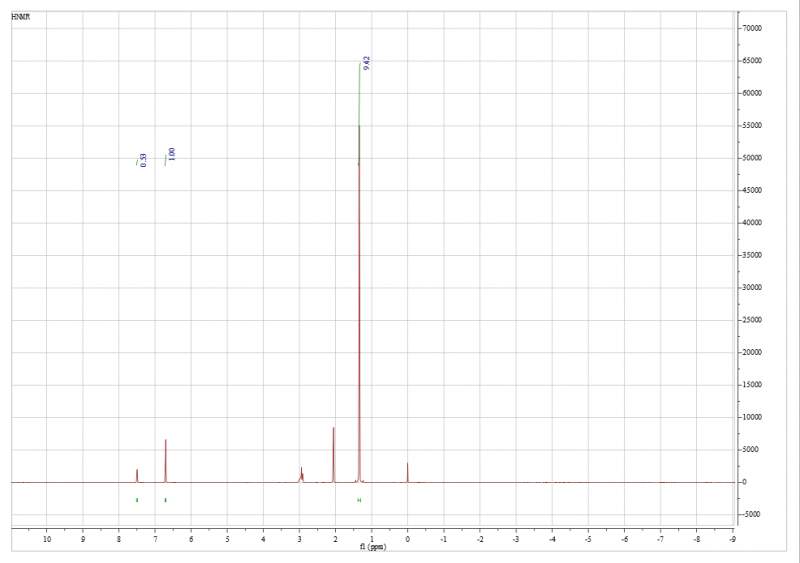Click the x-axis tick label -3
Image resolution: width=800 pixels, height=563 pixels.
coord(515,539)
